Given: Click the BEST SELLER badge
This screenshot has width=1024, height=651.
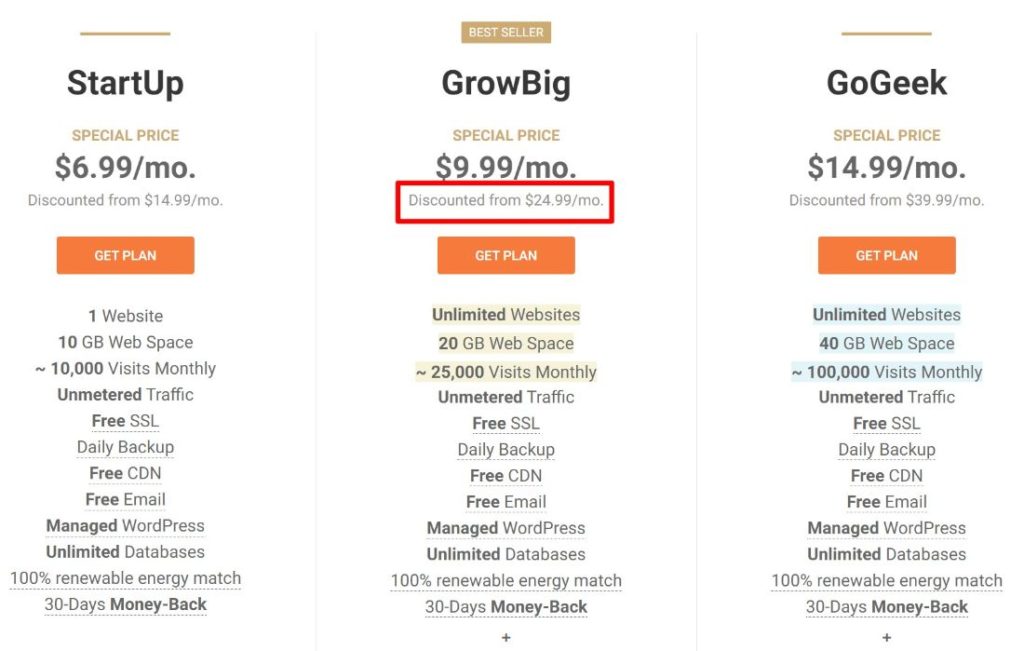Looking at the screenshot, I should [x=506, y=32].
